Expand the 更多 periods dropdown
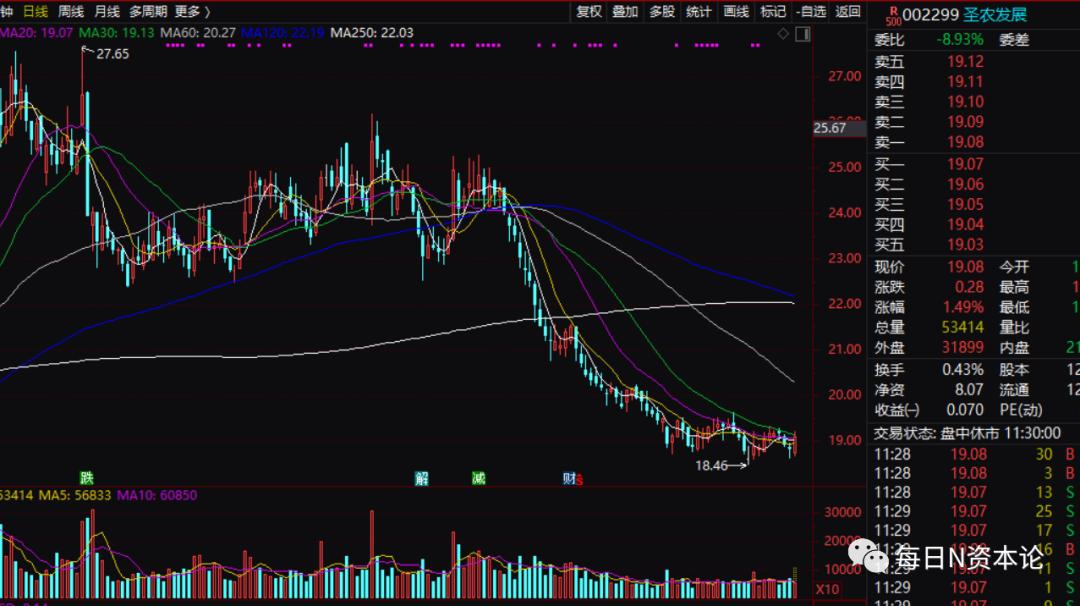 tap(192, 12)
